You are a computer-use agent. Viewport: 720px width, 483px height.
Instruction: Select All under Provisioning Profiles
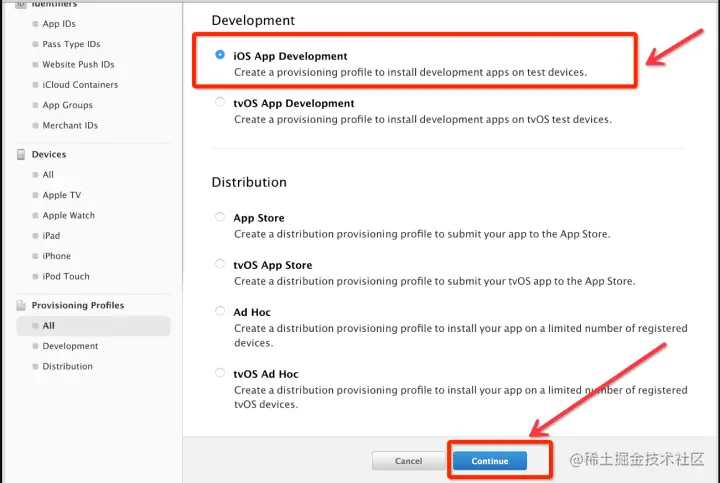pos(93,326)
